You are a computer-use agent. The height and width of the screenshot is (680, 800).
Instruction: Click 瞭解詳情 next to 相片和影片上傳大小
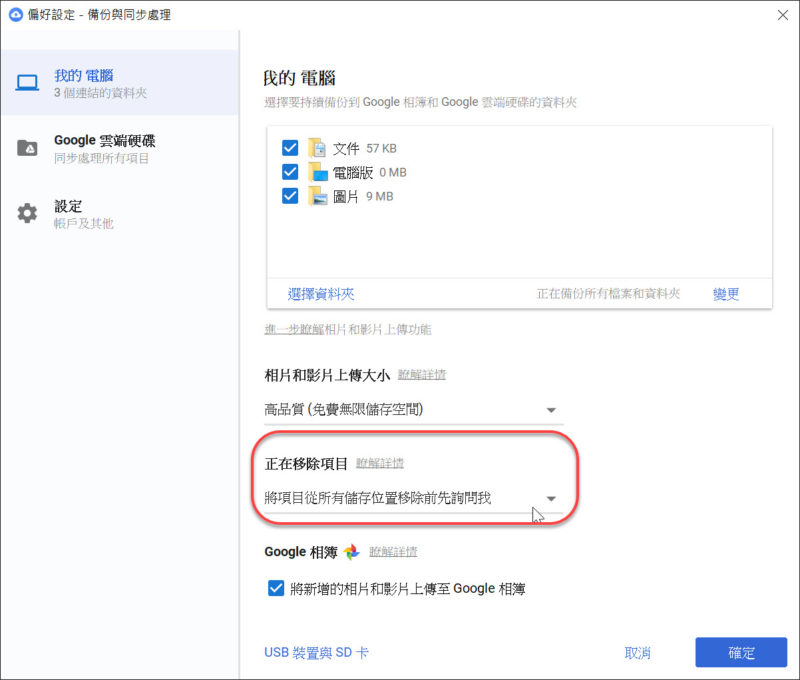click(422, 375)
